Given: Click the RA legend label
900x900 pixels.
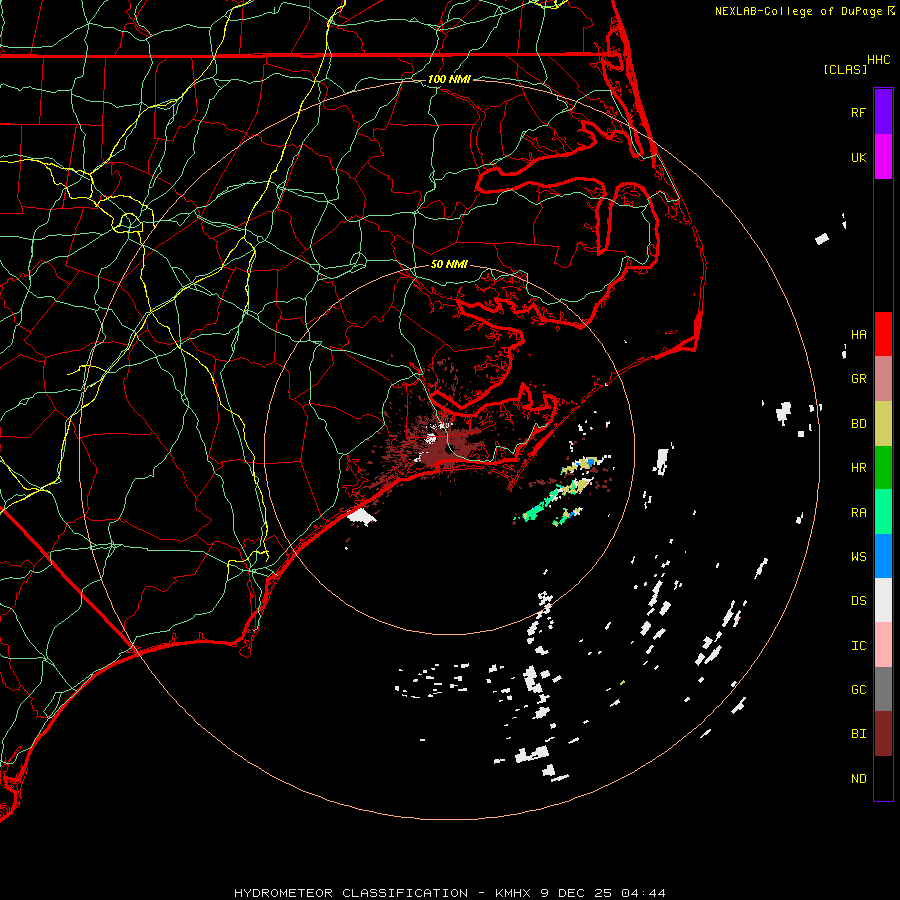Looking at the screenshot, I should coord(859,512).
